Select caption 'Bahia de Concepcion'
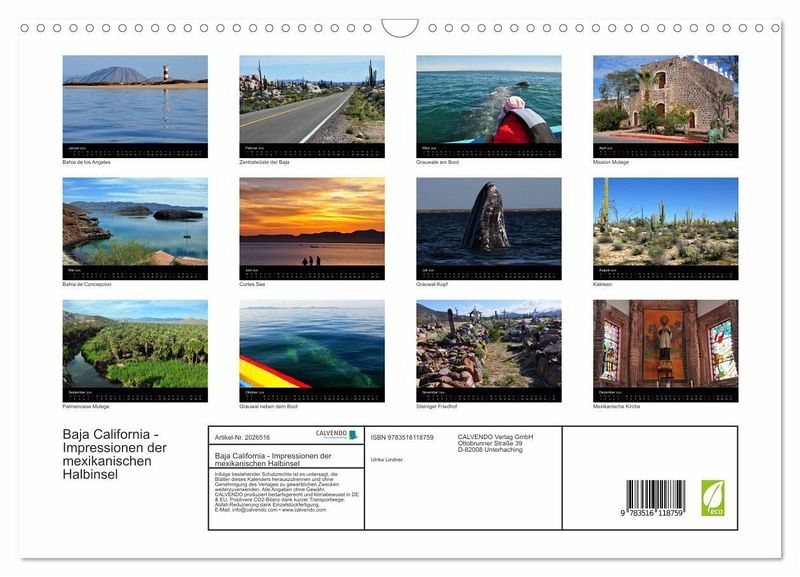Viewport: 800px width, 577px height. tap(87, 284)
